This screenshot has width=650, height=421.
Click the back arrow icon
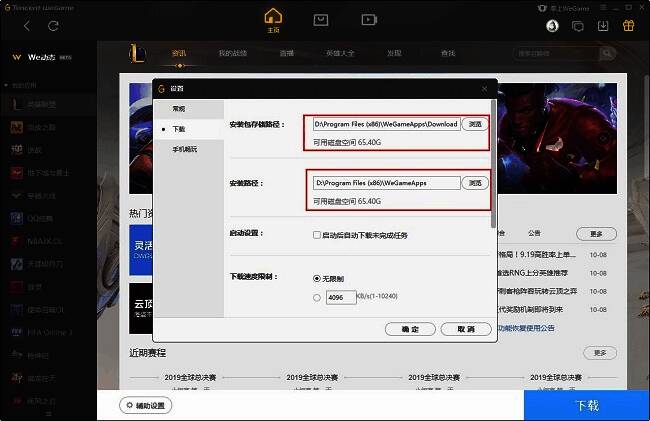(x=26, y=25)
